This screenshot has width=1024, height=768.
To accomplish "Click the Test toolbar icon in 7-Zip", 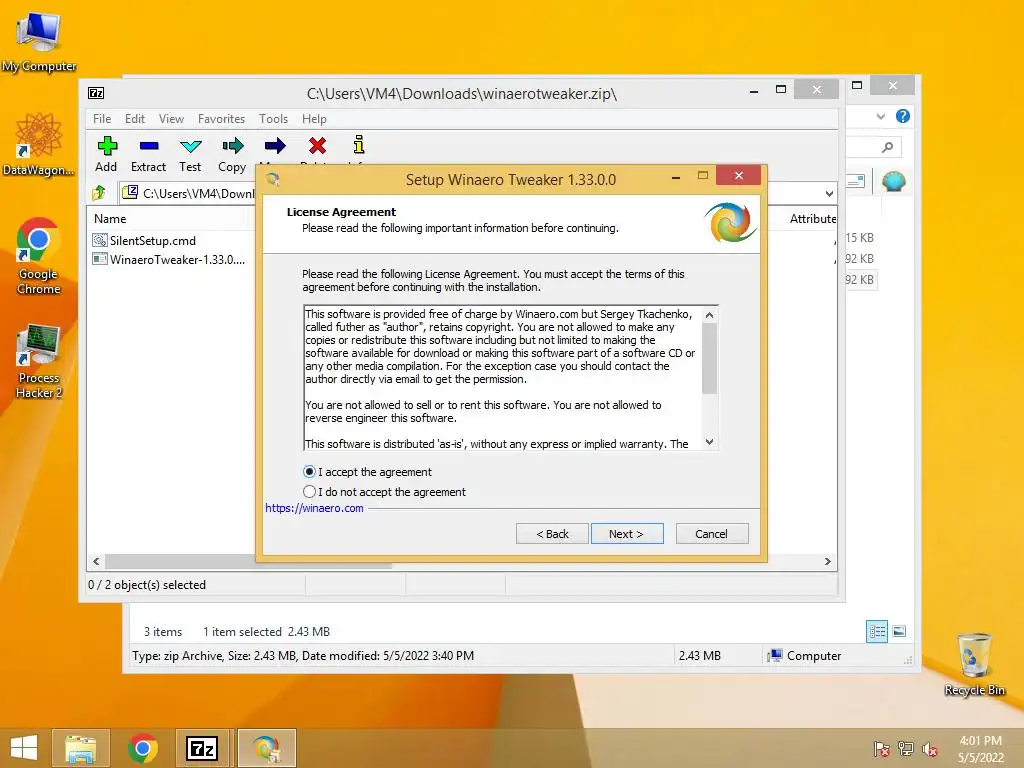I will [x=191, y=146].
